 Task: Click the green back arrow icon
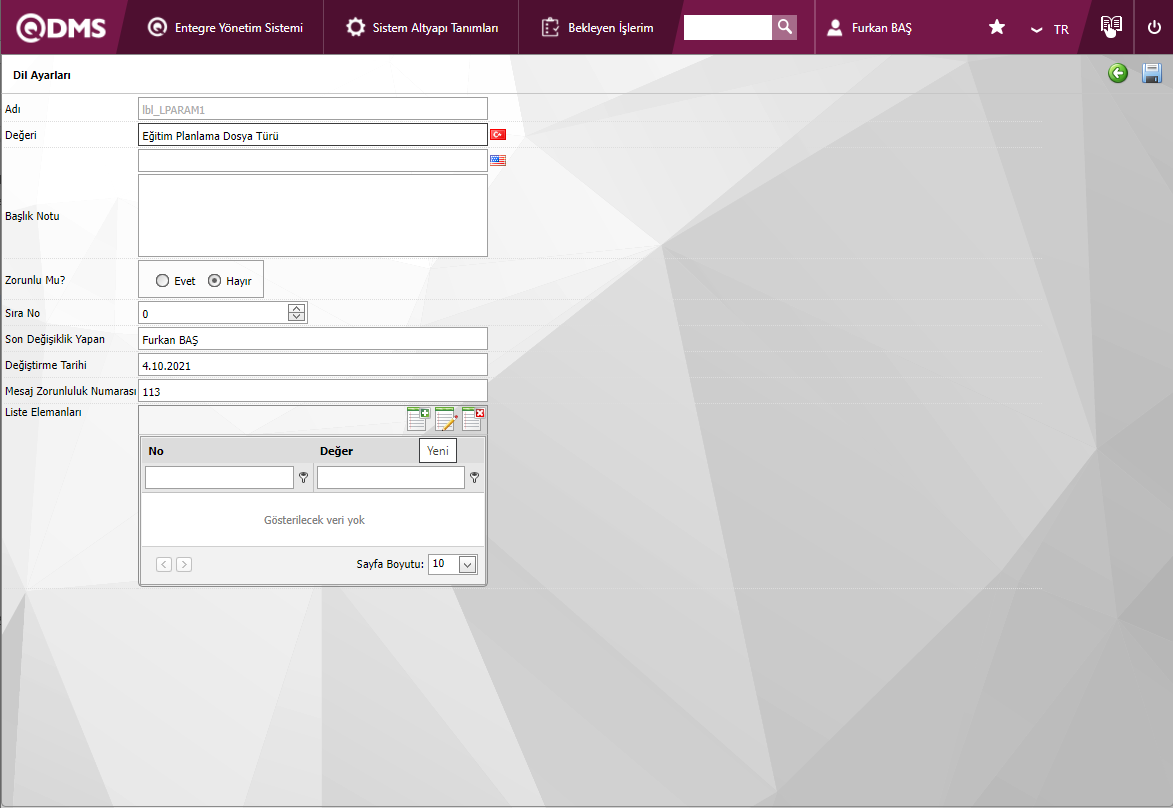click(x=1118, y=73)
